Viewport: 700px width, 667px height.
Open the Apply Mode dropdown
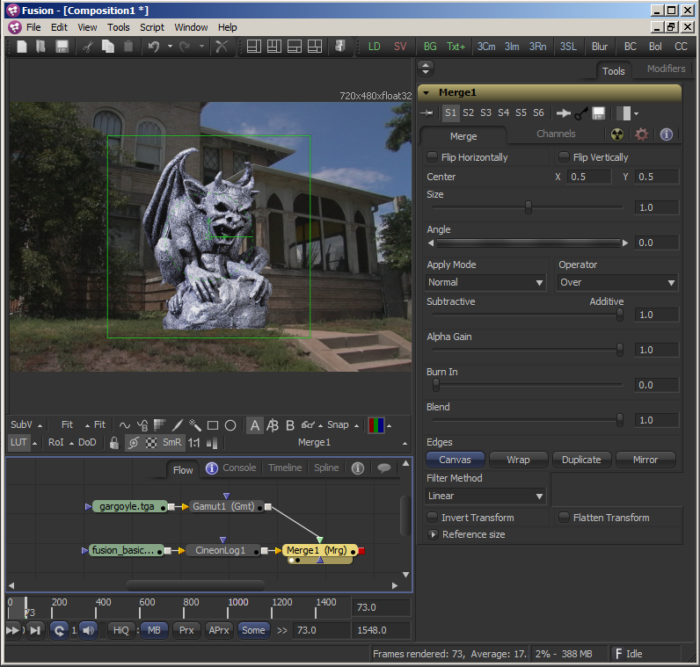(x=486, y=283)
